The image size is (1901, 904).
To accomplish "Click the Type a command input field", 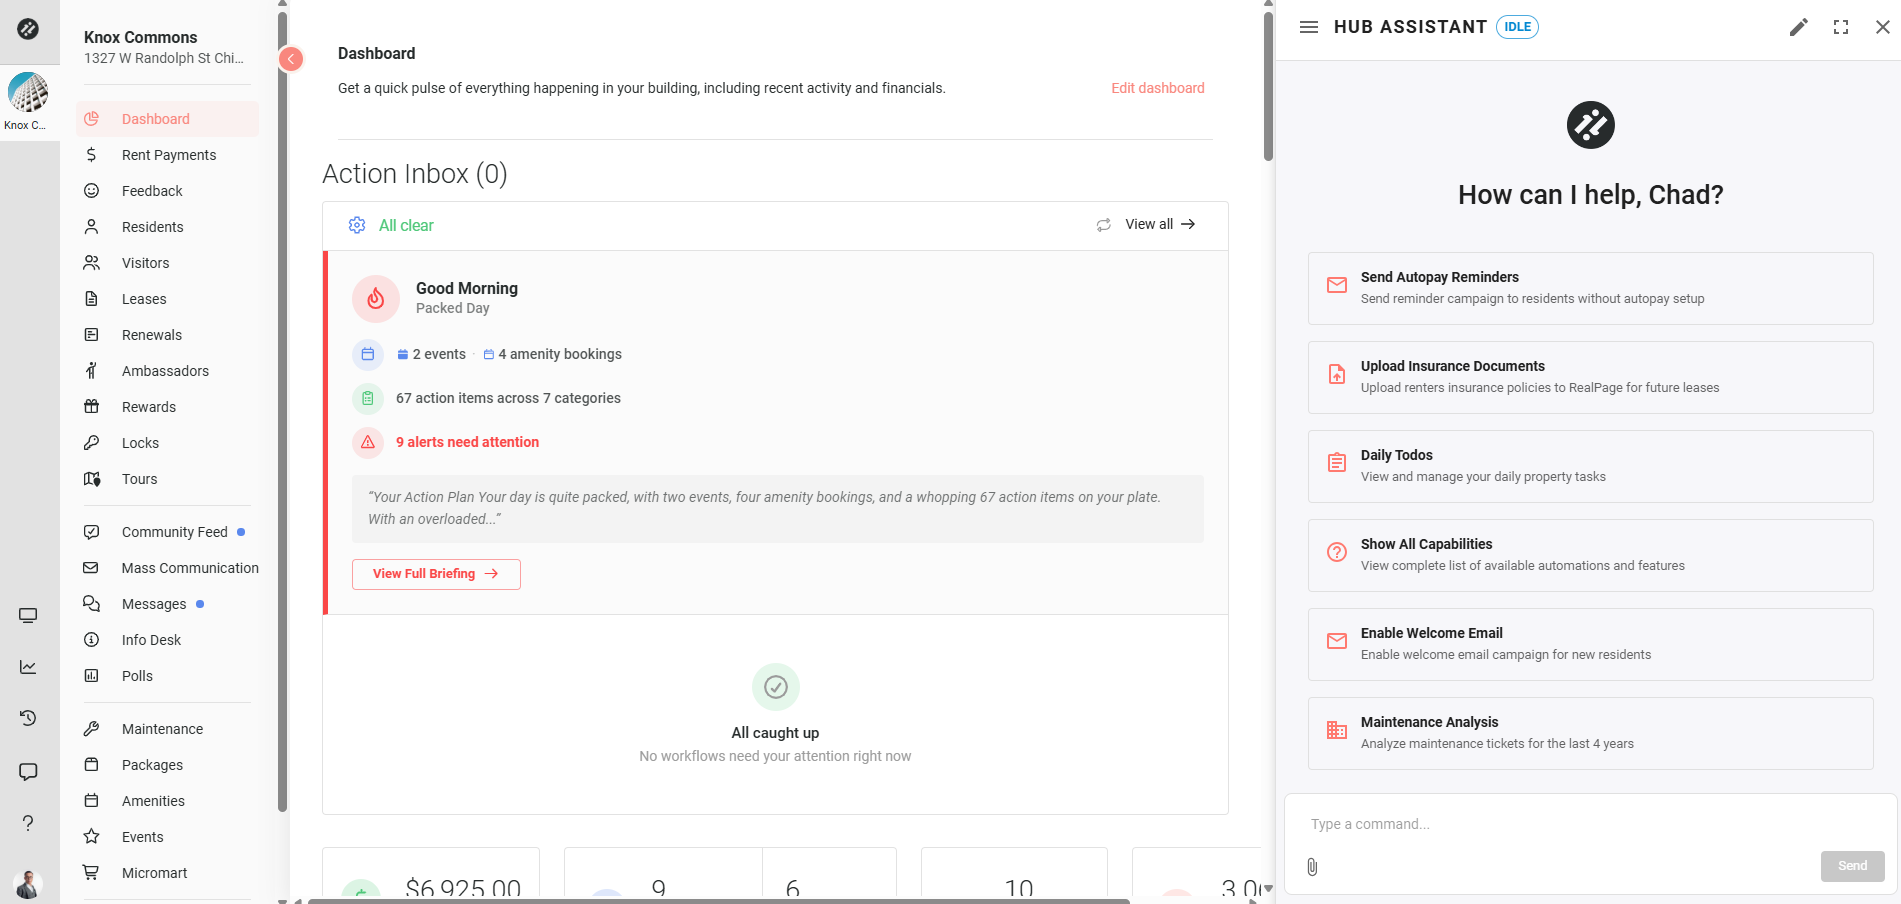I will pyautogui.click(x=1500, y=824).
